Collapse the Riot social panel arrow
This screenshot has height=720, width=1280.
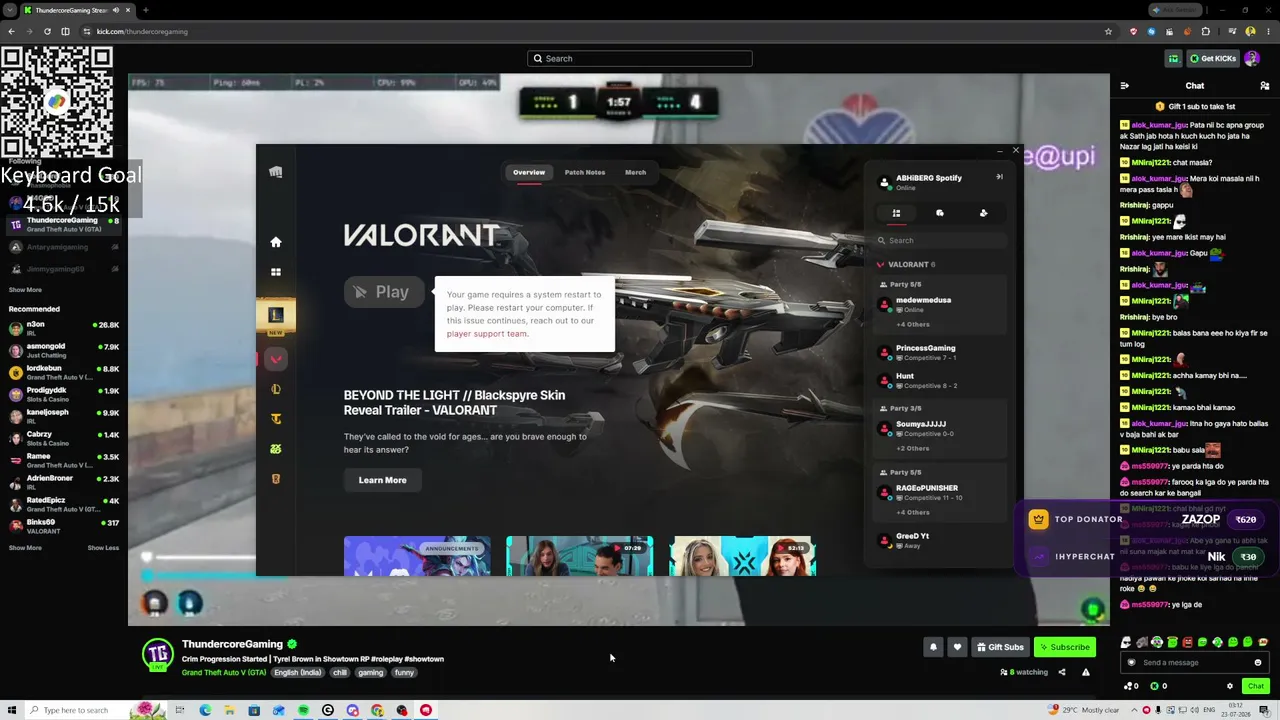point(998,177)
